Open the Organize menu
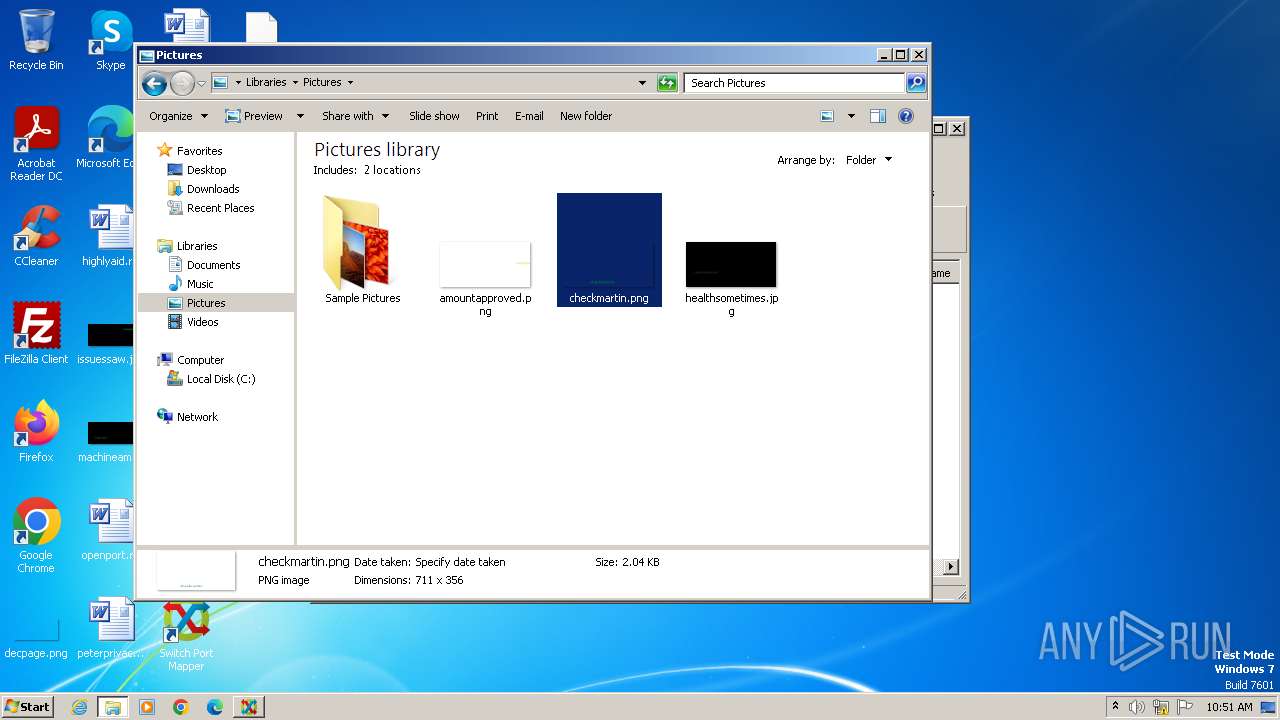The image size is (1280, 720). click(x=178, y=116)
